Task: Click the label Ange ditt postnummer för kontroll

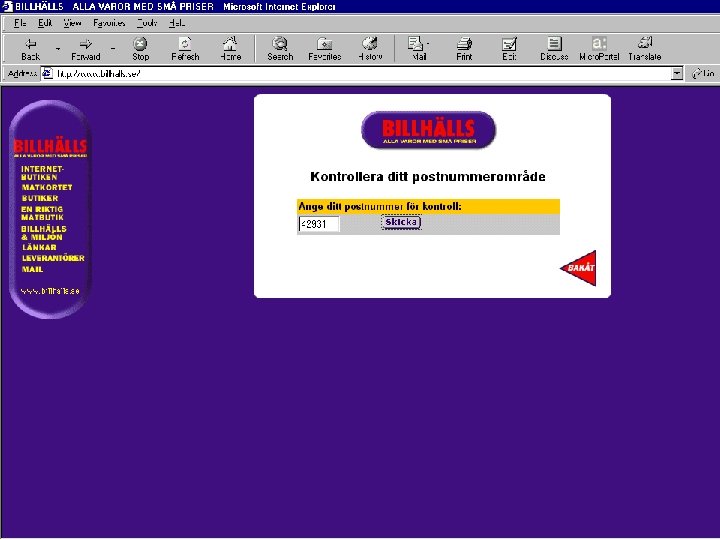Action: pos(380,207)
